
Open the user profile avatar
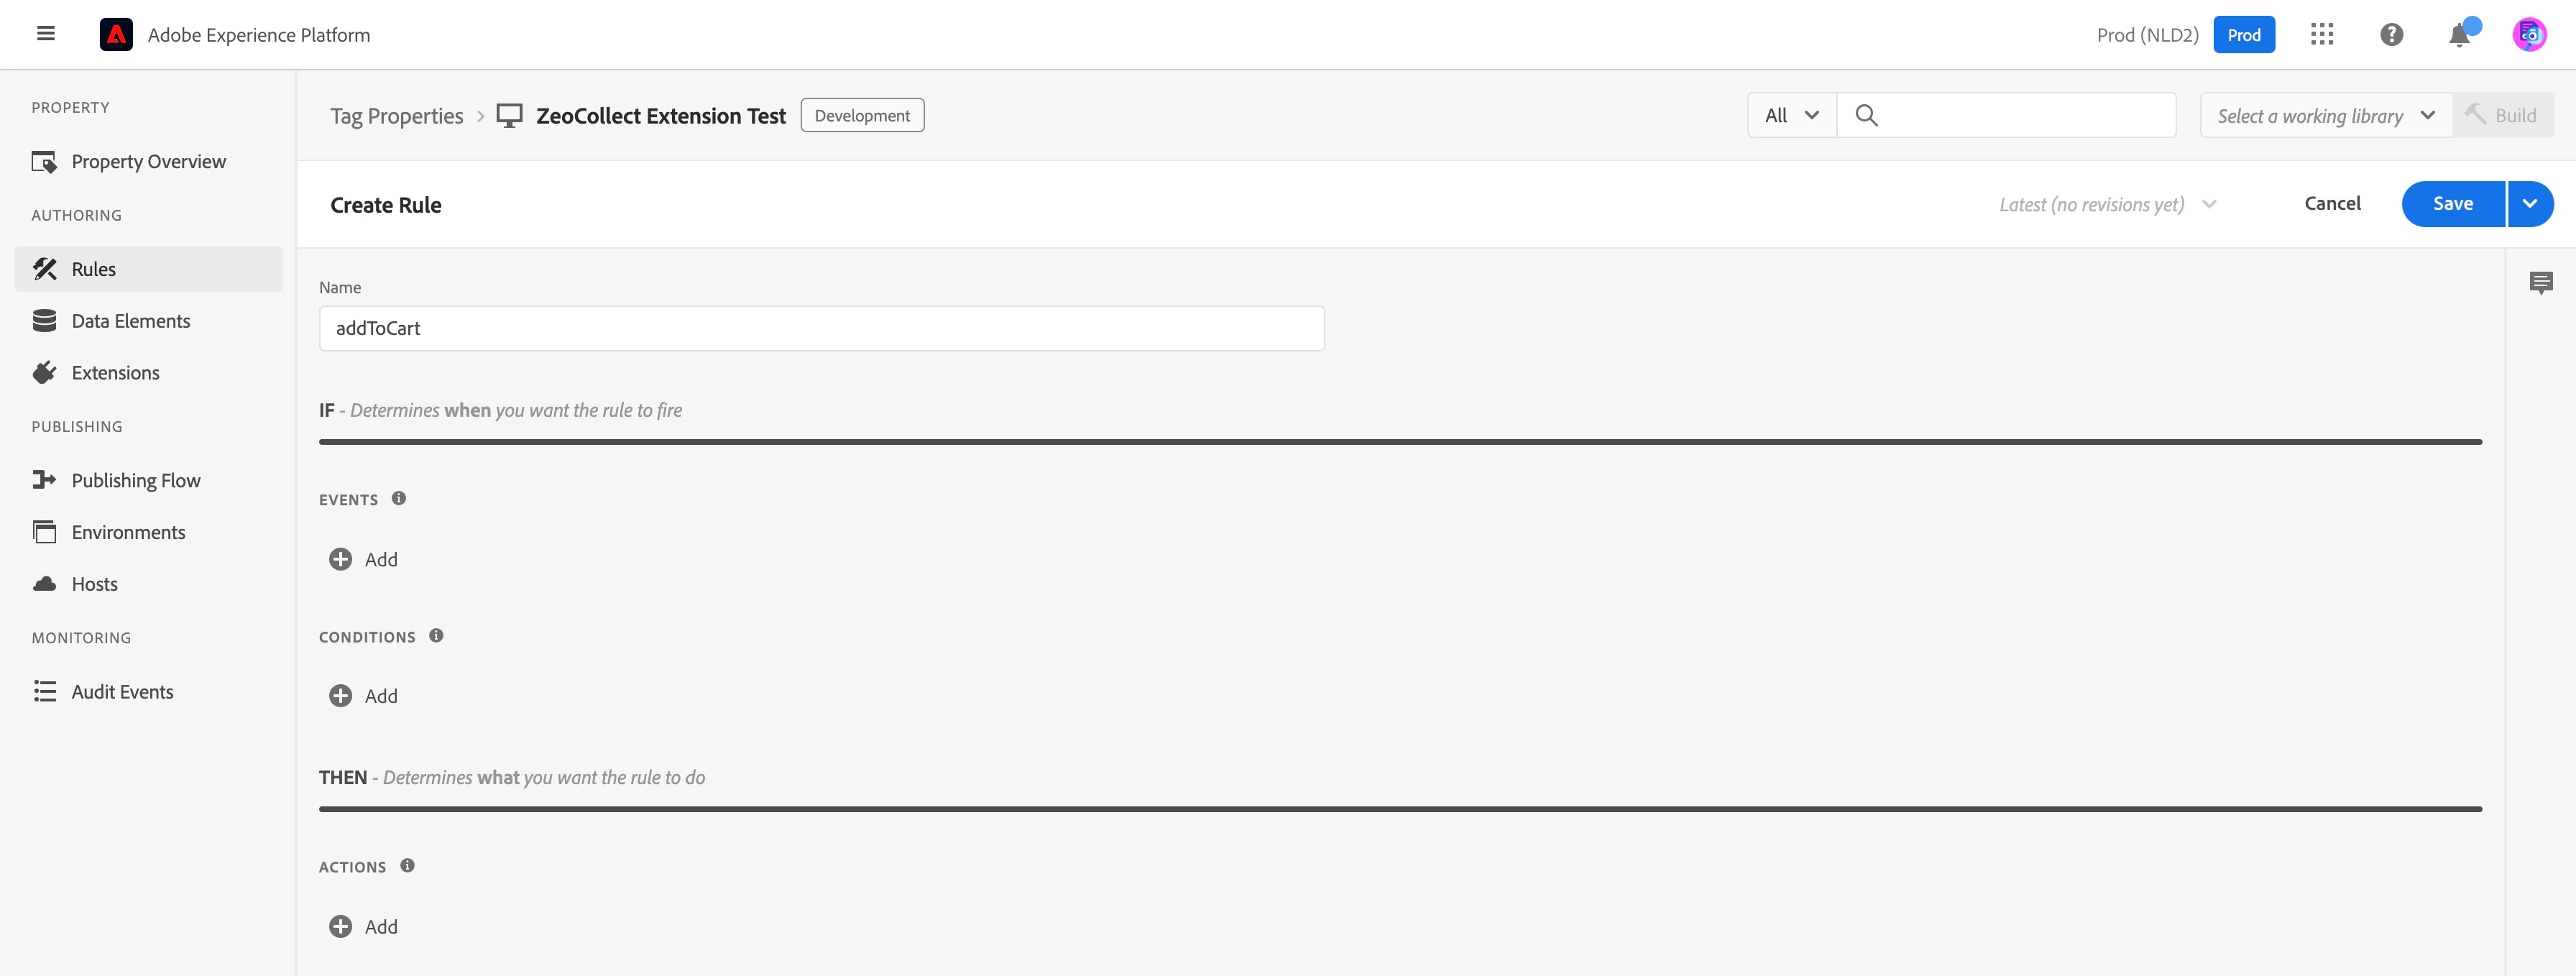(x=2529, y=35)
